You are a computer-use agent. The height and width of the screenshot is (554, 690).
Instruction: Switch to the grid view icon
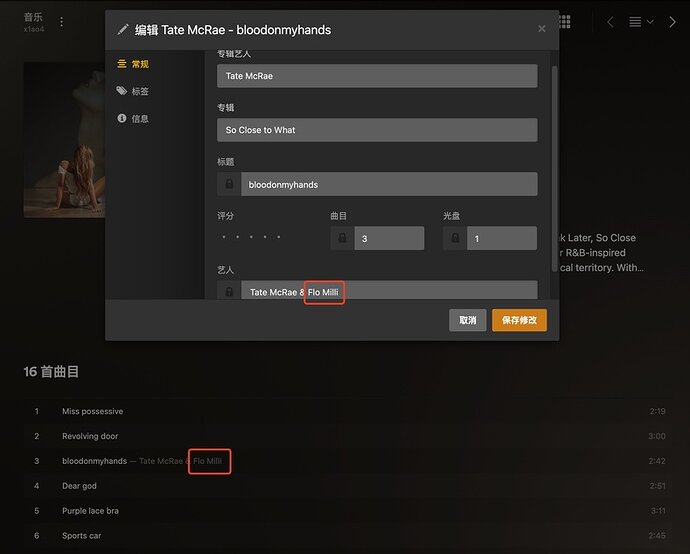tap(565, 22)
